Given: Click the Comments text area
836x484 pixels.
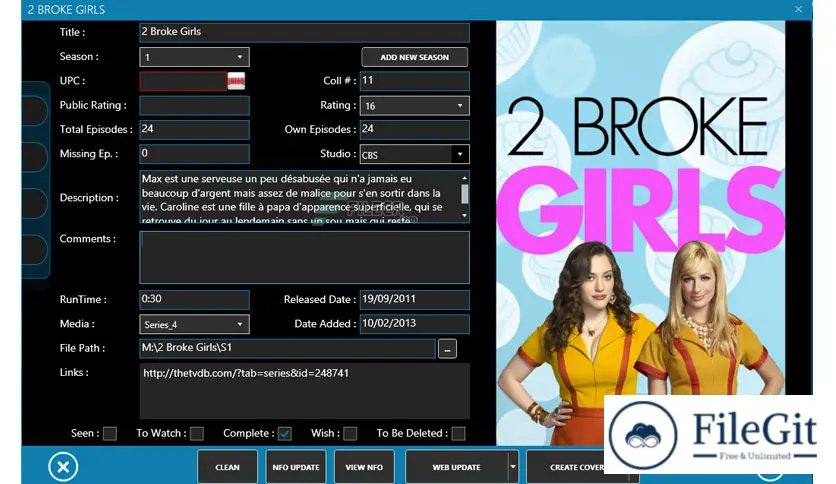Looking at the screenshot, I should tap(304, 257).
